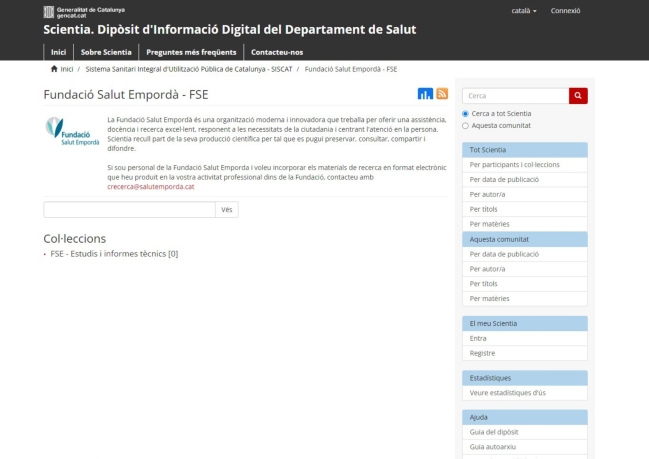The height and width of the screenshot is (459, 649).
Task: Open Preguntes més freqüents tab
Action: point(191,52)
